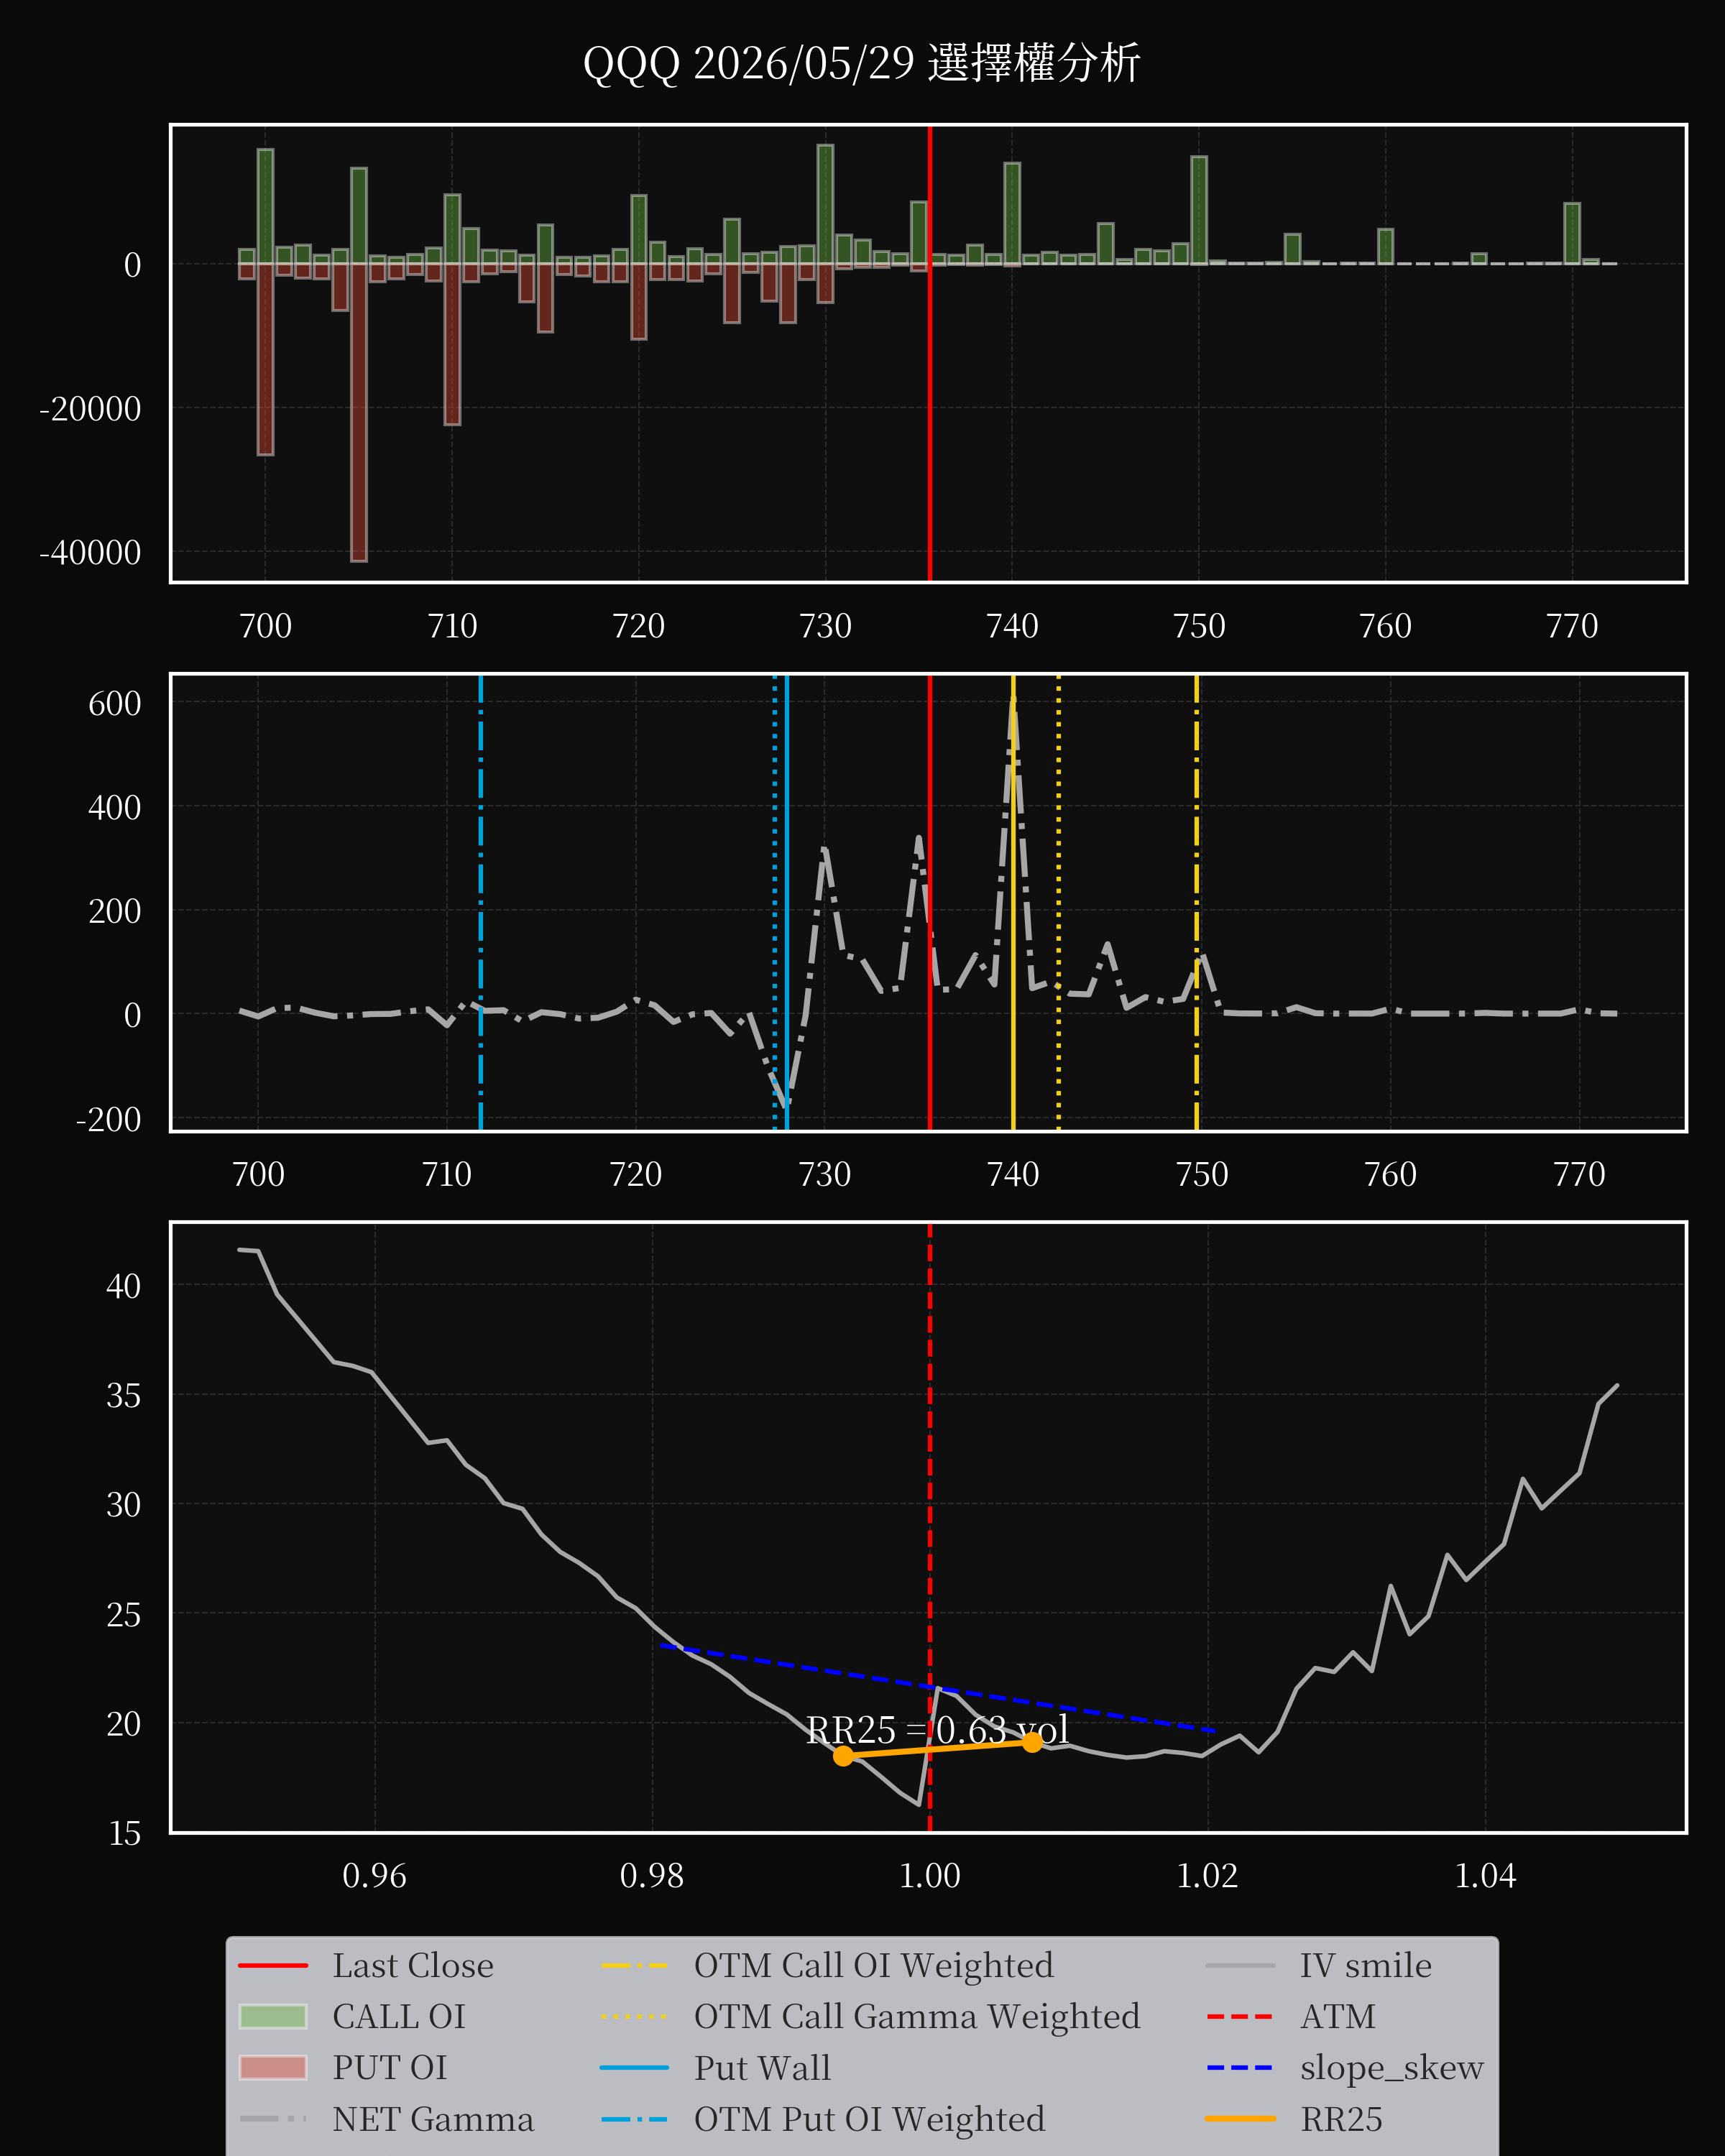Click the tall call OI bar at strike 750
This screenshot has width=1725, height=2156.
coord(1199,210)
